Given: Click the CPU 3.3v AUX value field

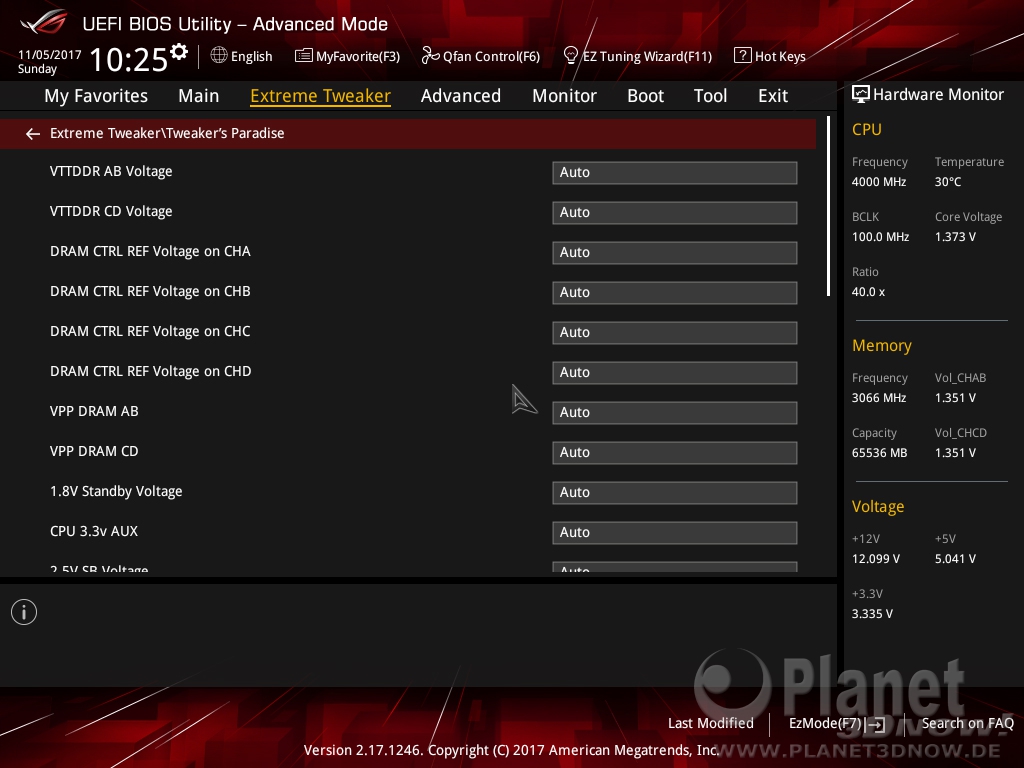Looking at the screenshot, I should [675, 532].
